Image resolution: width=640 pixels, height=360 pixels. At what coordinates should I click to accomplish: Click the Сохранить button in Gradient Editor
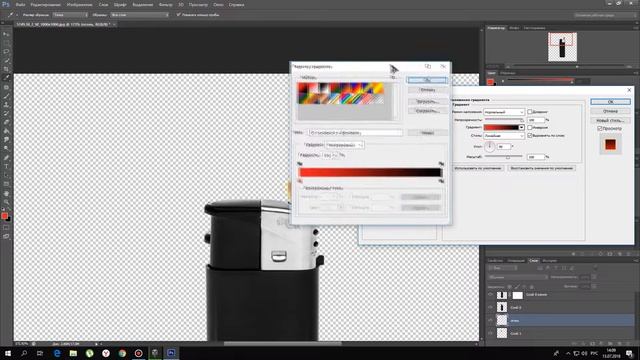click(427, 111)
